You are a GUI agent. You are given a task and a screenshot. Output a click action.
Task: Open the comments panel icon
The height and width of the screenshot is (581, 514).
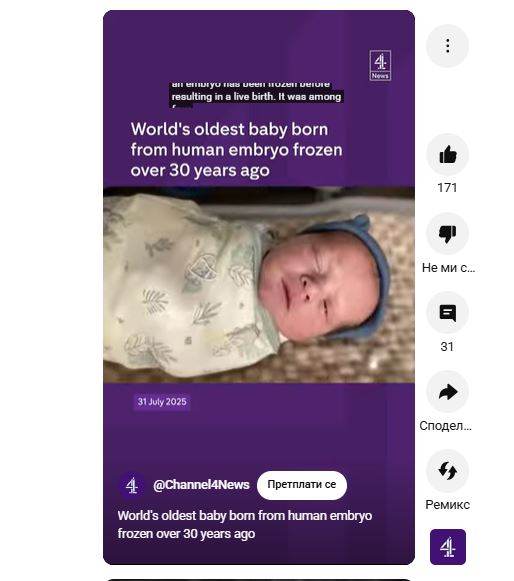click(x=447, y=313)
